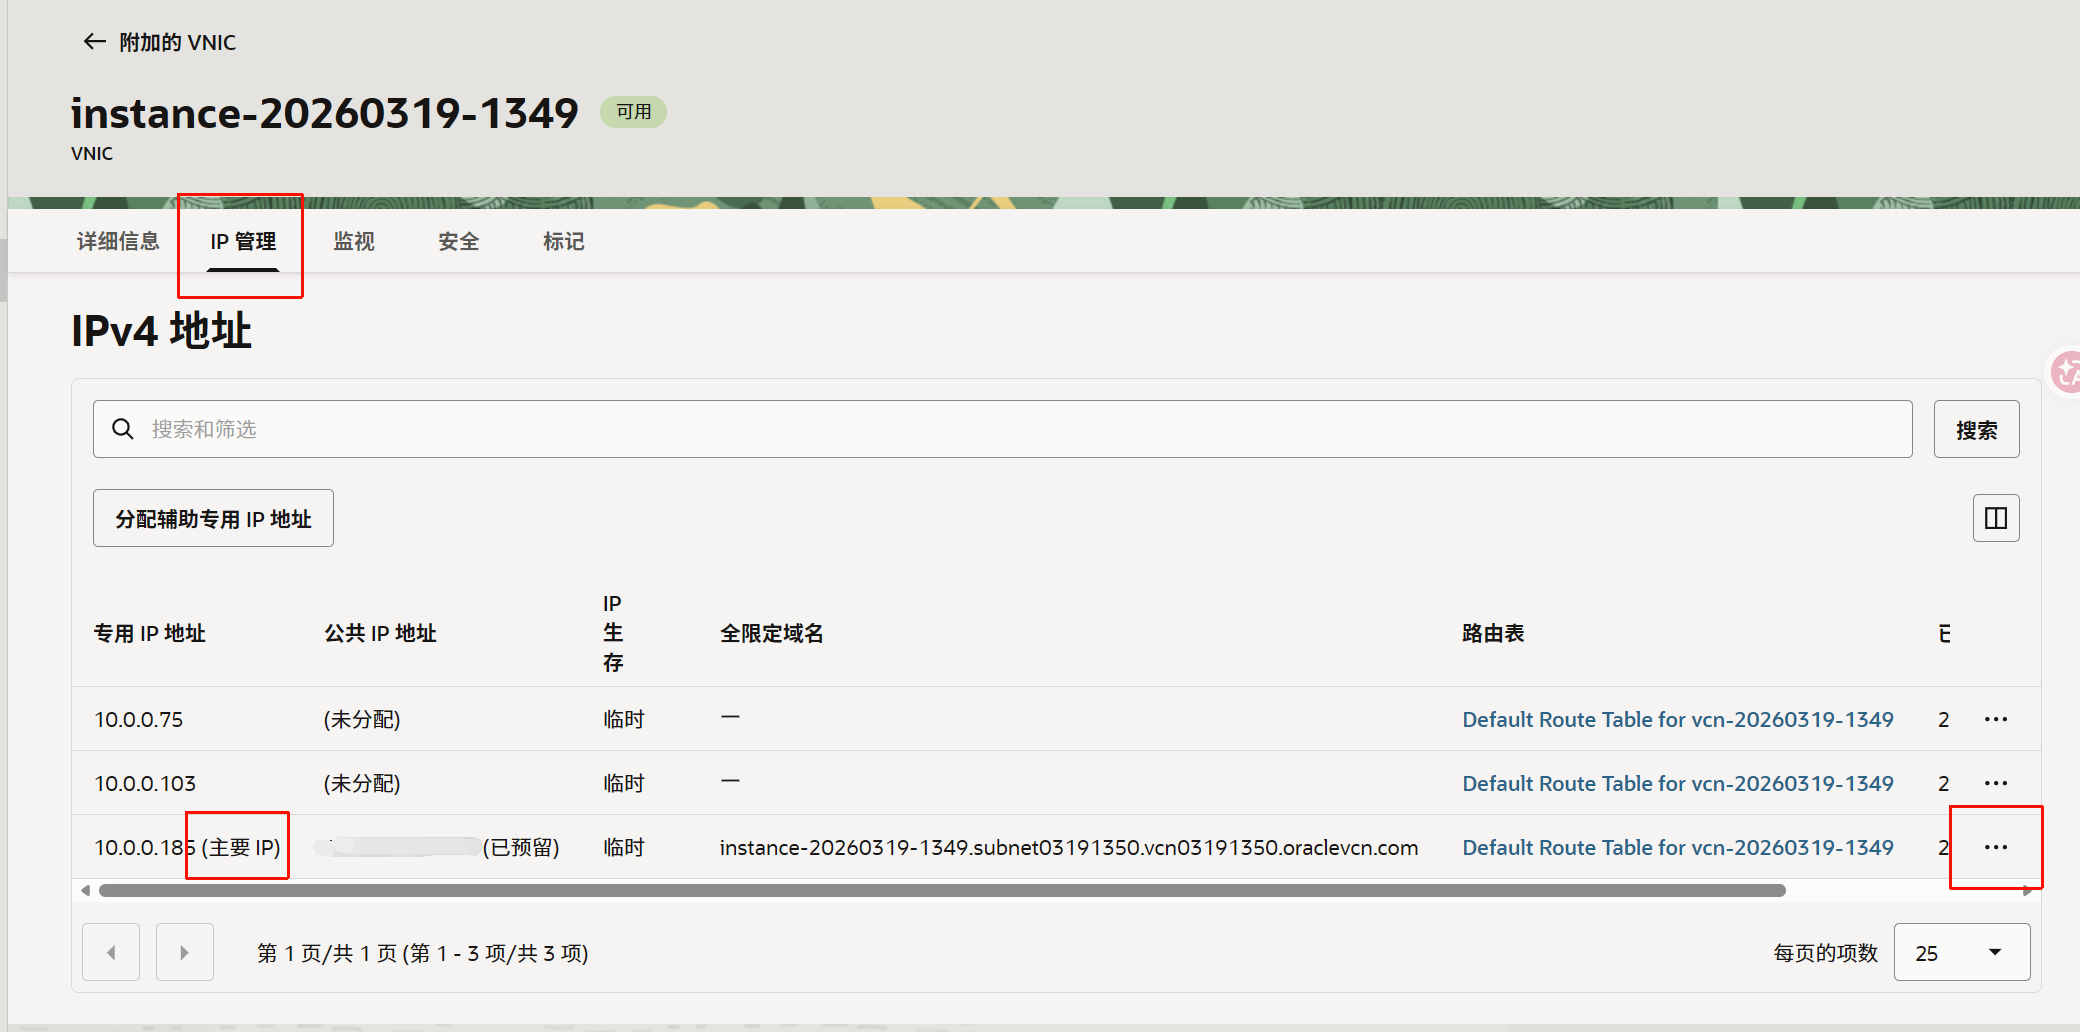Open floating assistant icon at right edge
The width and height of the screenshot is (2080, 1032).
[2065, 373]
